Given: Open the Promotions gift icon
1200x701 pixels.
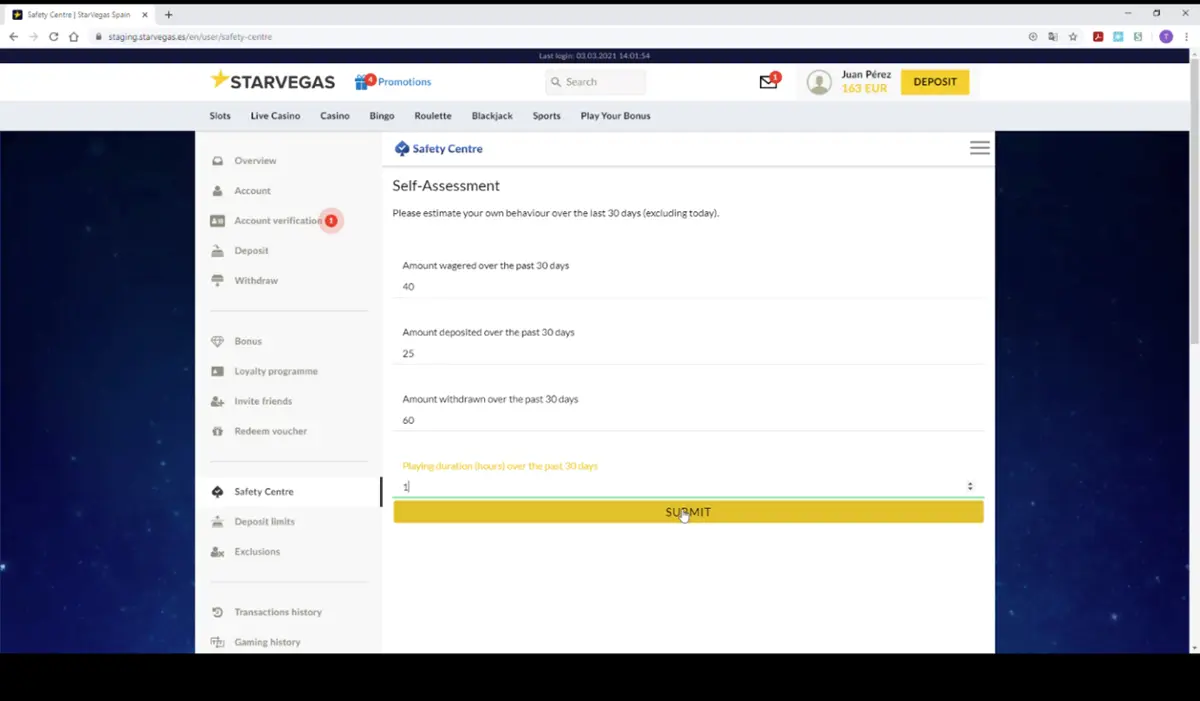Looking at the screenshot, I should 363,82.
